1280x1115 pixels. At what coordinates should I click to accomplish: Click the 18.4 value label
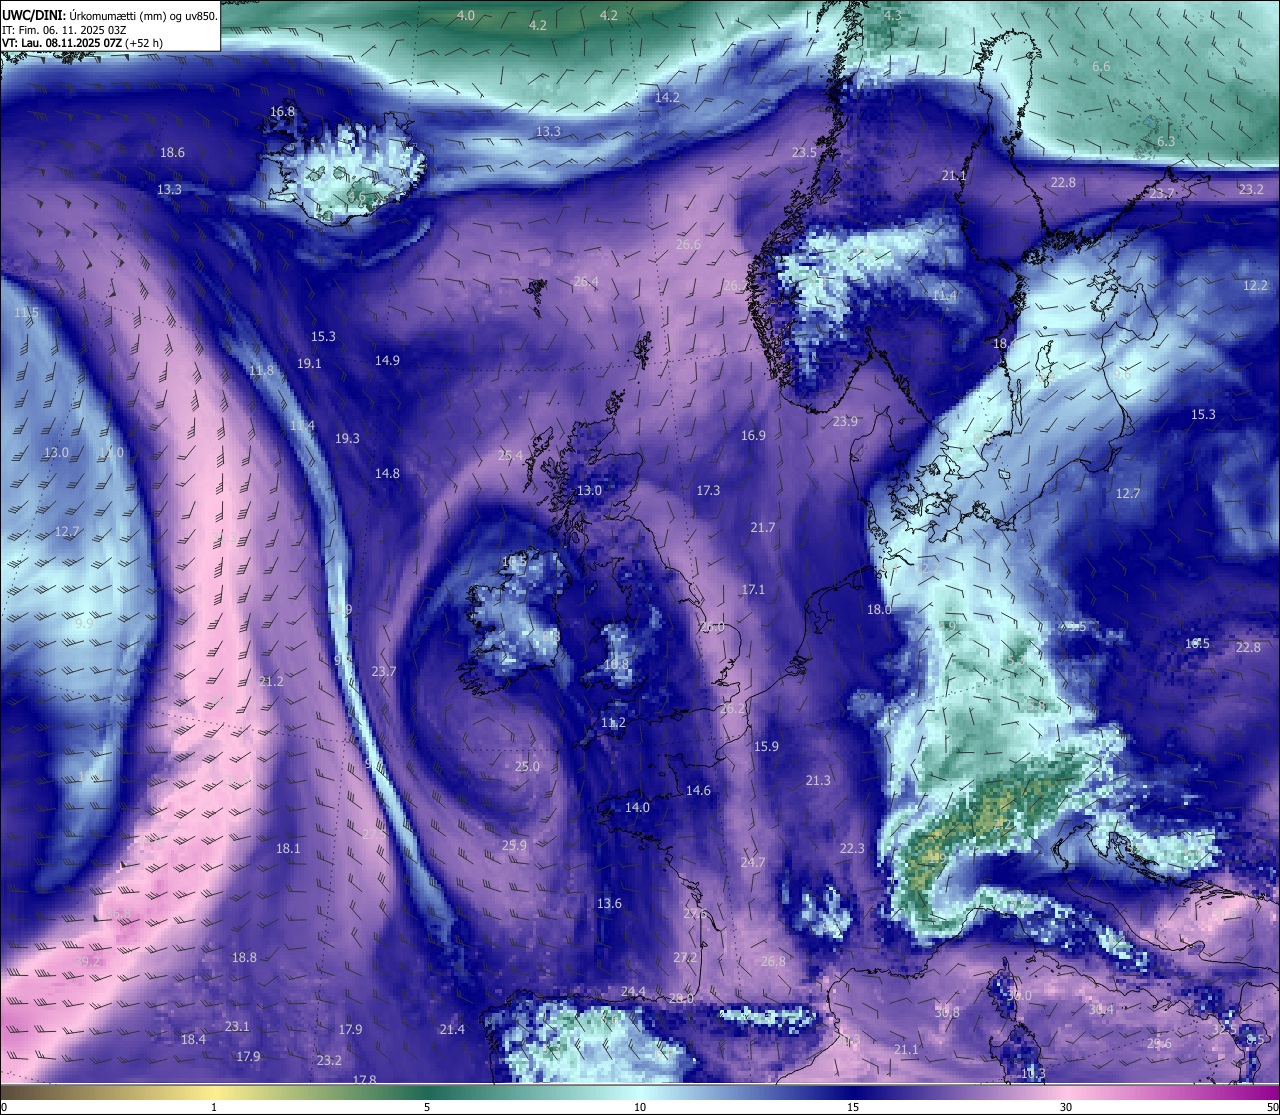193,1040
